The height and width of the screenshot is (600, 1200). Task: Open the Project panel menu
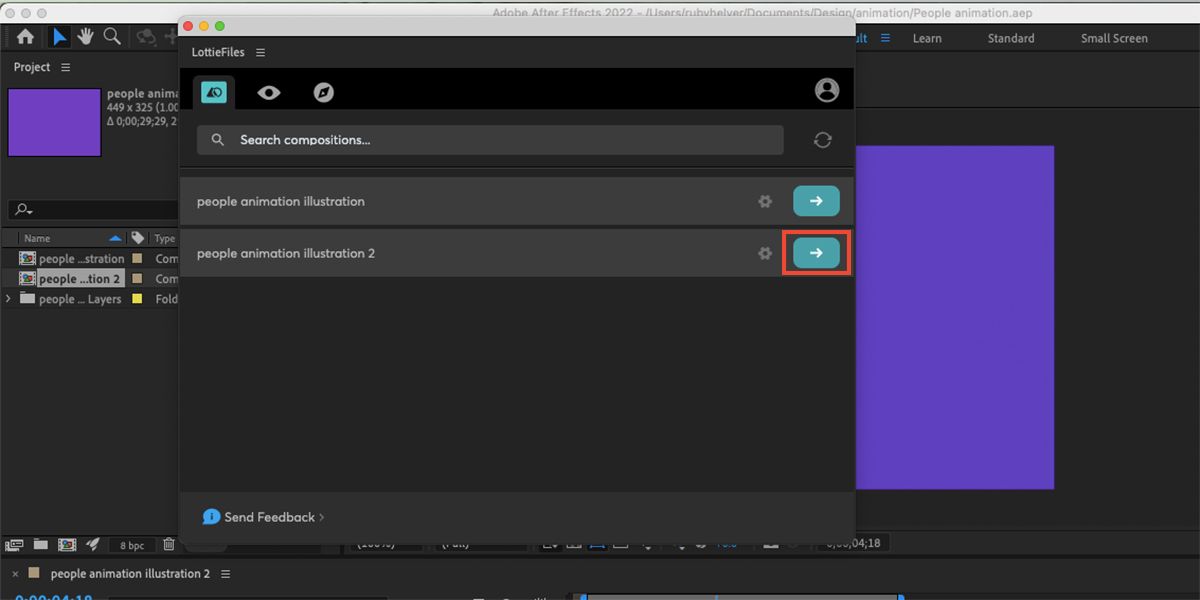[x=66, y=67]
